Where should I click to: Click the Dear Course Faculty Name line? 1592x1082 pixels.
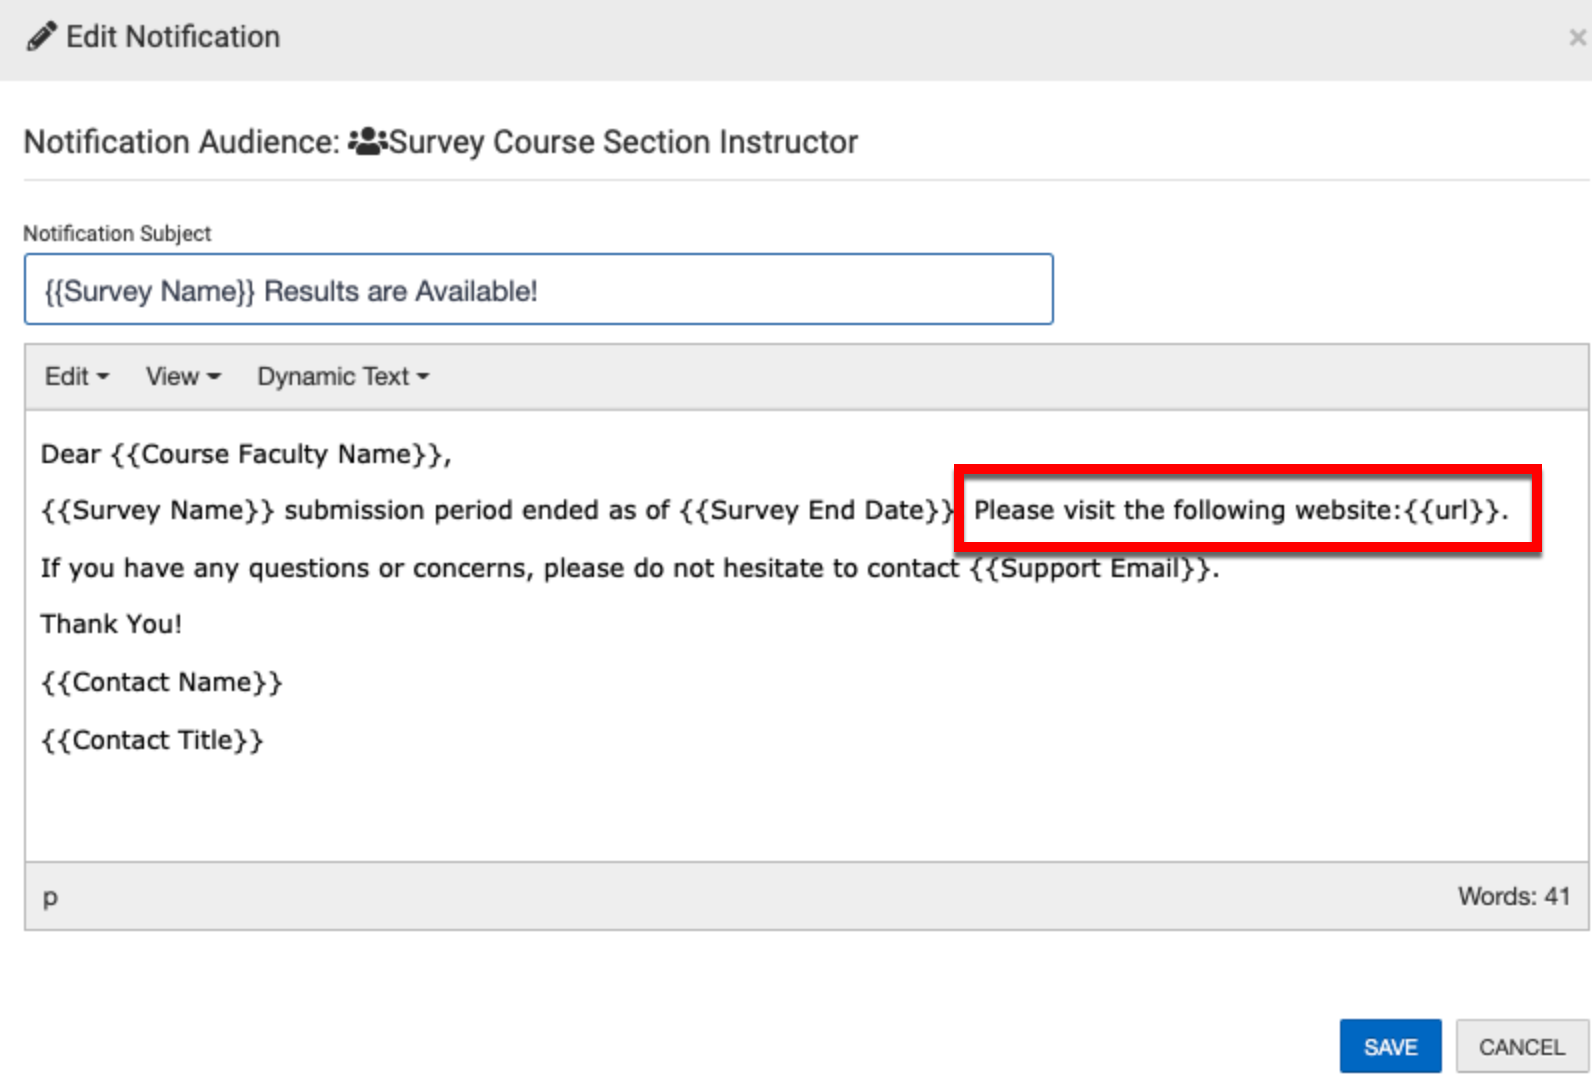[246, 455]
